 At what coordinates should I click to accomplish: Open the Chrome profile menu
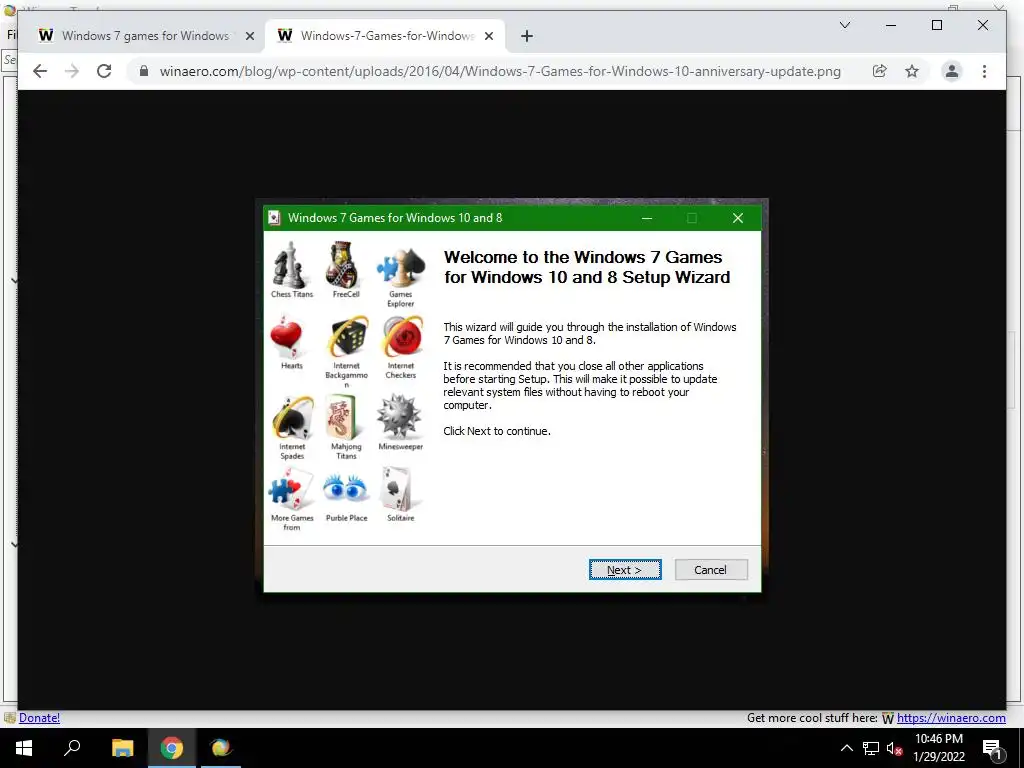[x=952, y=71]
